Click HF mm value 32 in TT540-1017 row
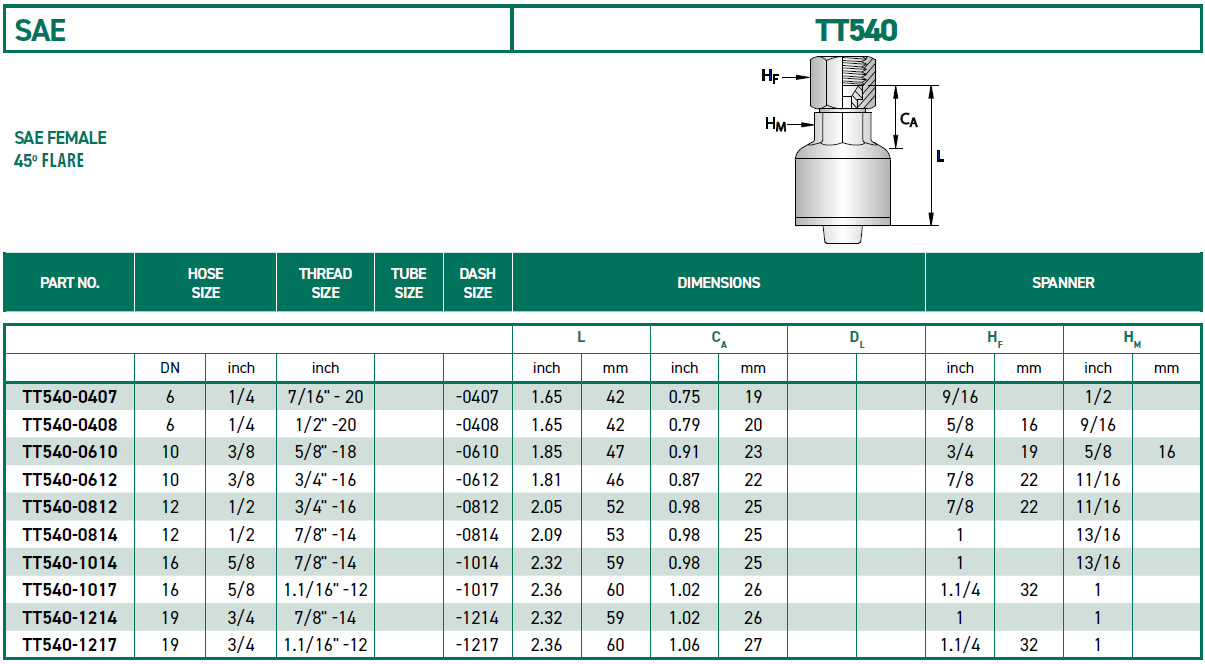 pos(1029,590)
